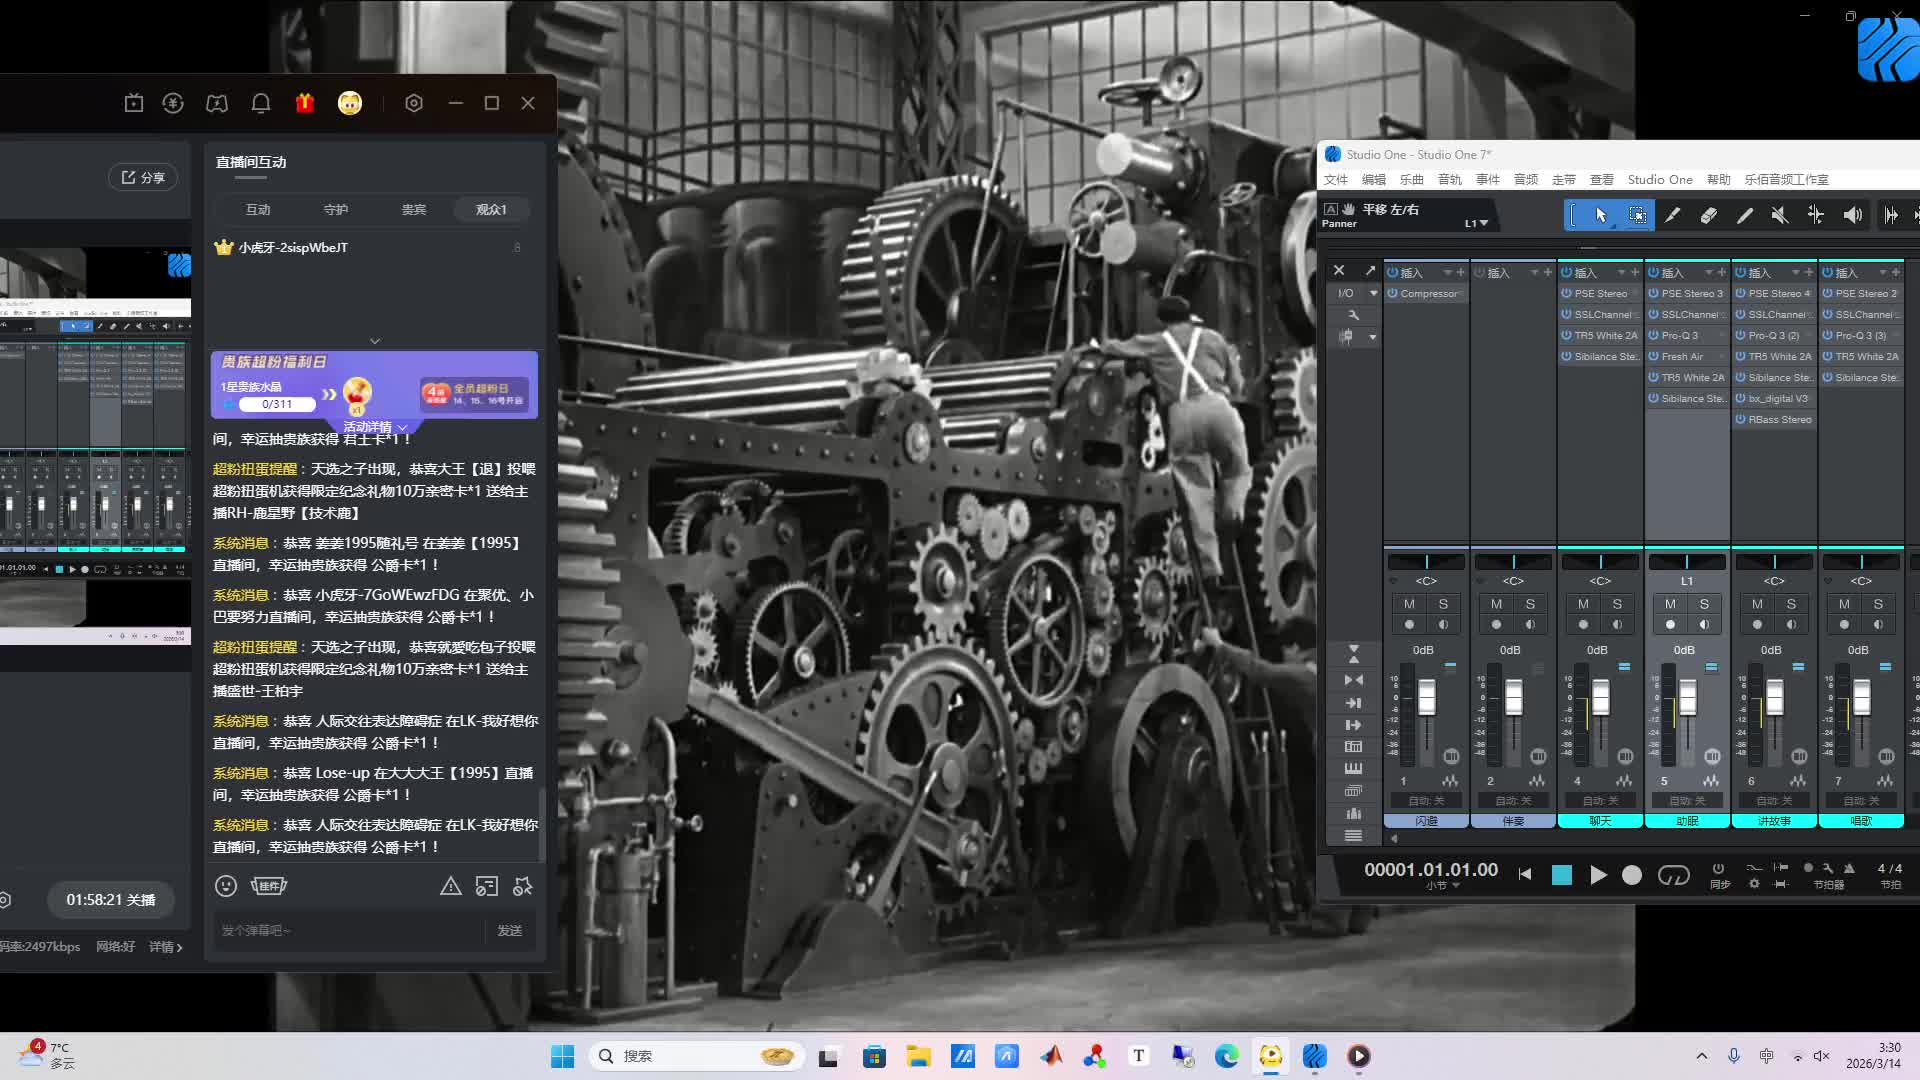Click the 发送 send button
The image size is (1920, 1080).
[x=510, y=931]
